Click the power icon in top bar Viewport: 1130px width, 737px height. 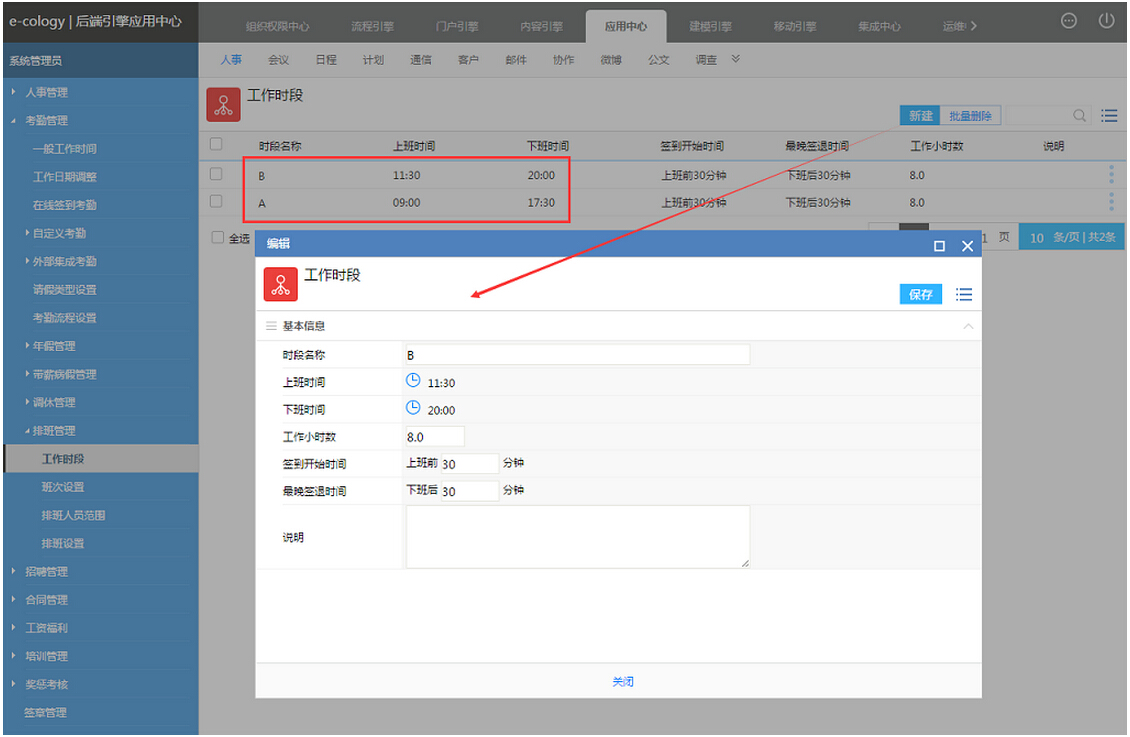pos(1106,21)
